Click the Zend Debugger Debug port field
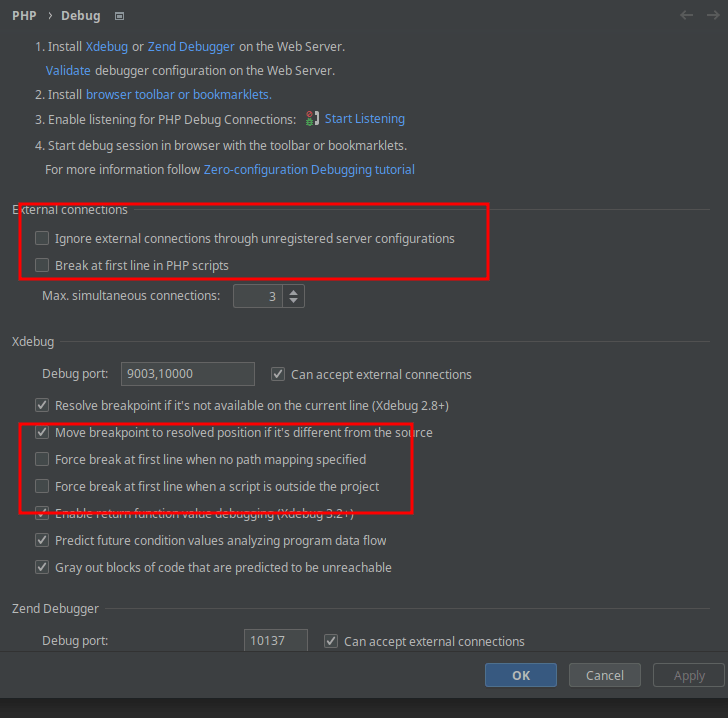 (x=276, y=640)
